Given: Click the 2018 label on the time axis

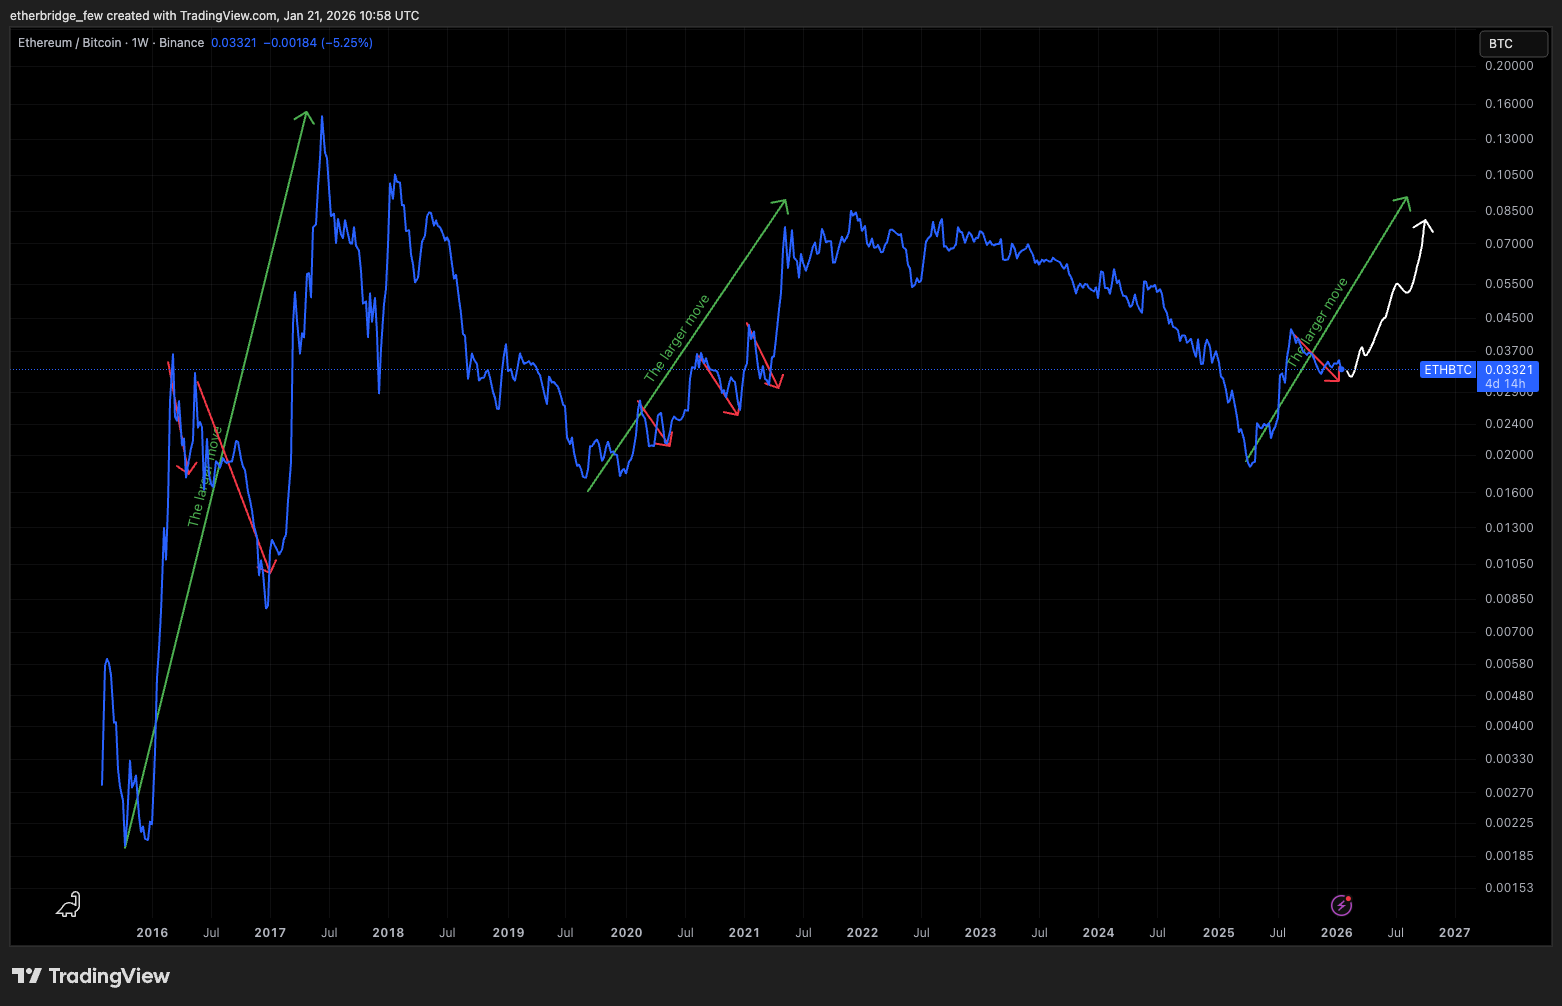Looking at the screenshot, I should pyautogui.click(x=388, y=933).
